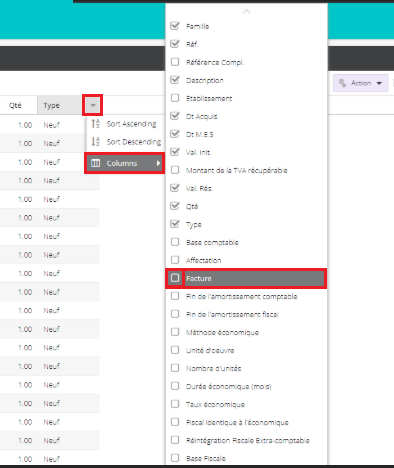Image resolution: width=394 pixels, height=468 pixels.
Task: Click the Columns grid icon
Action: pos(96,163)
